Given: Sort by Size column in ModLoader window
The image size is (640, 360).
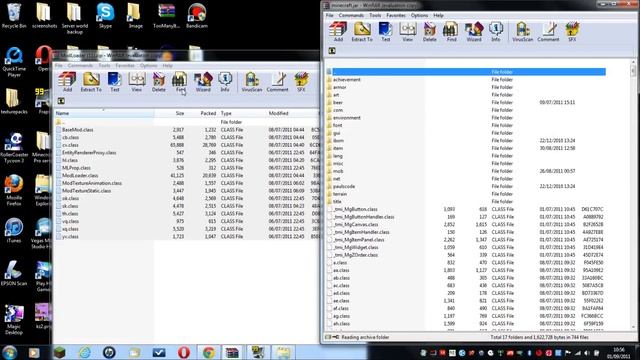Looking at the screenshot, I should (170, 113).
